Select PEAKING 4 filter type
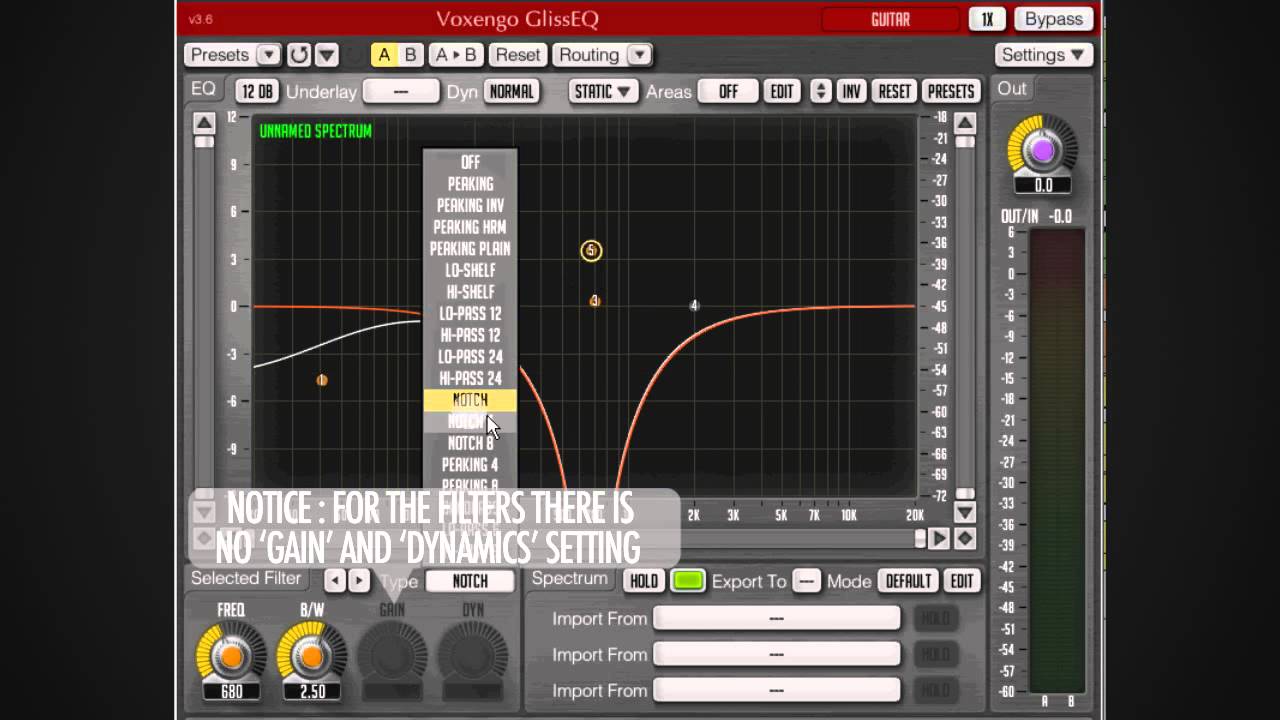 click(470, 465)
